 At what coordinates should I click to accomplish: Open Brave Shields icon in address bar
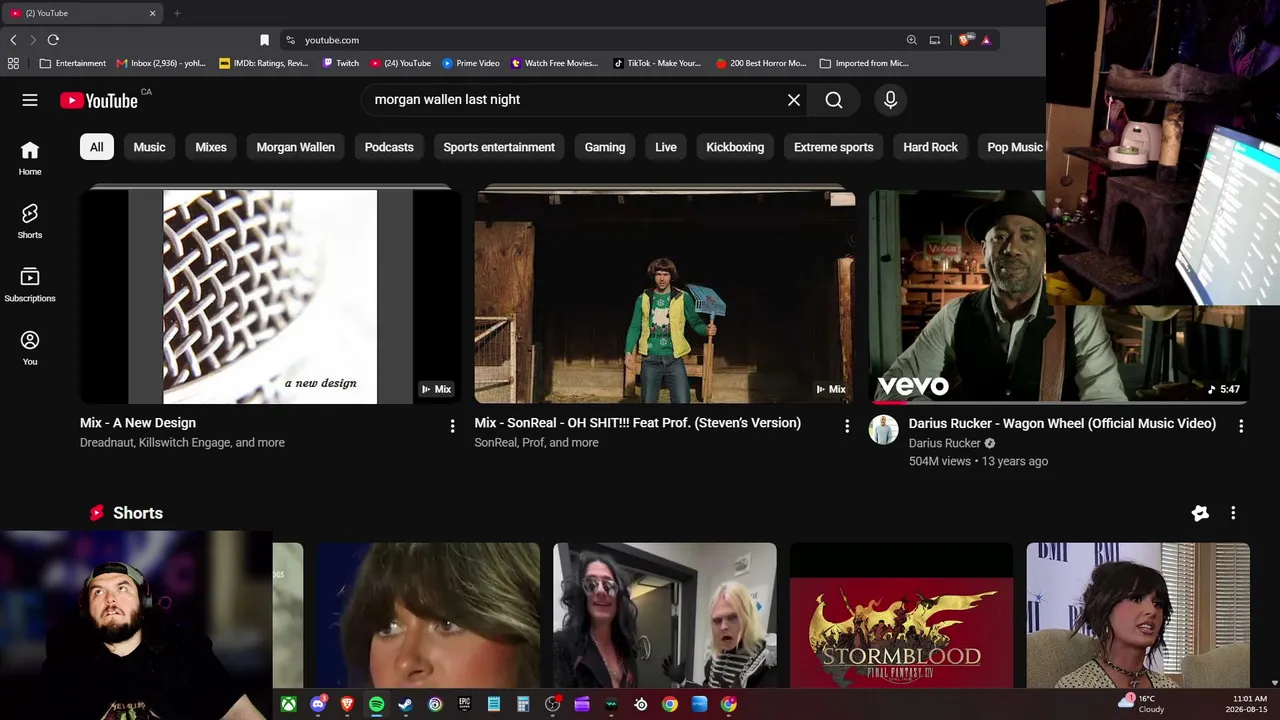point(964,40)
